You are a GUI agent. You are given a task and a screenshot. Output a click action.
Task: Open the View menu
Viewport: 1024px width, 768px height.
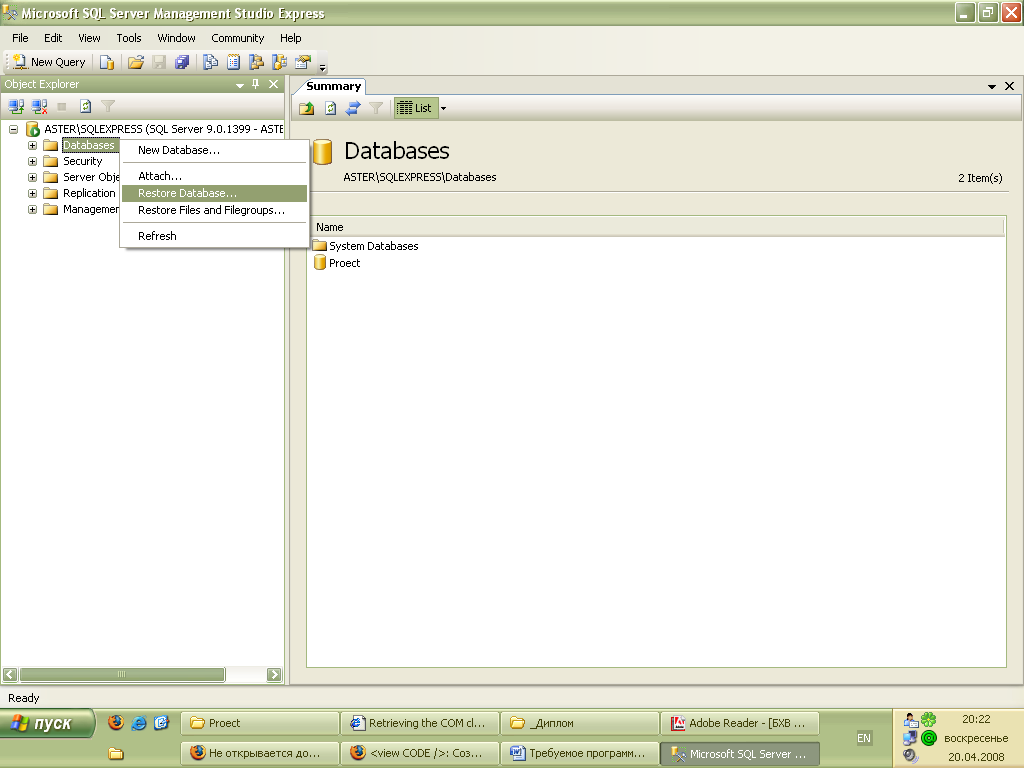point(89,38)
